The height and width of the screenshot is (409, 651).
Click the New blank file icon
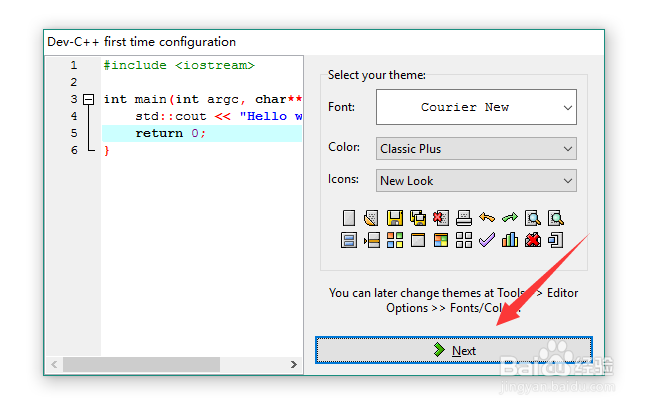coord(349,218)
